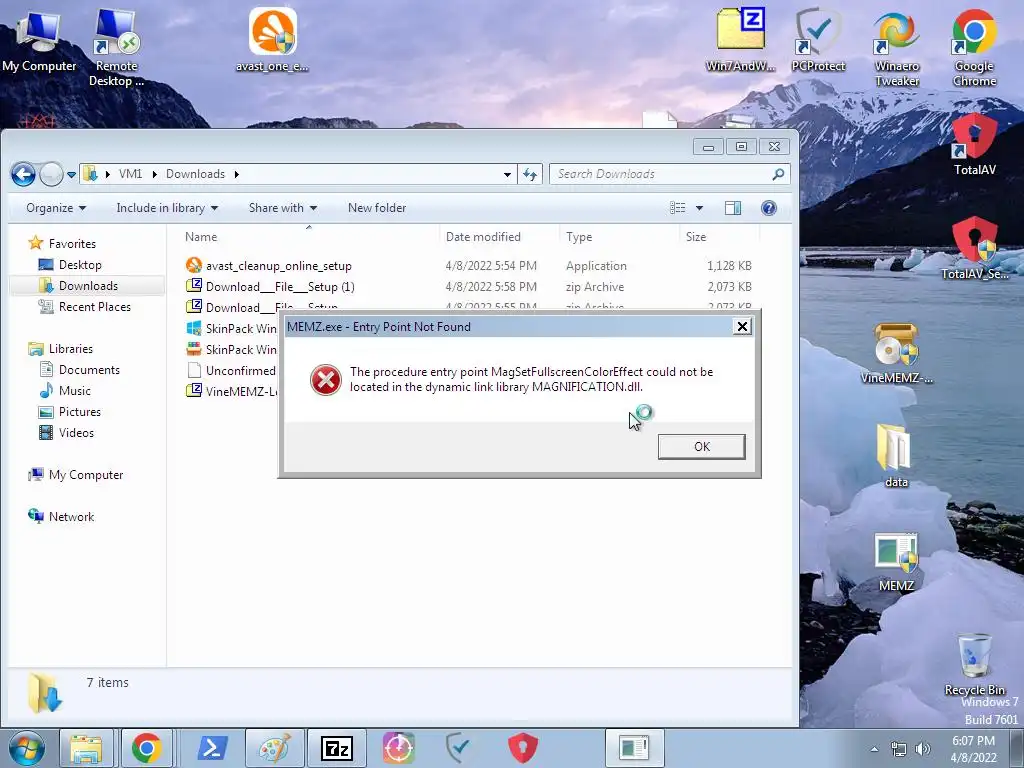Sort by Size column header

pyautogui.click(x=719, y=237)
